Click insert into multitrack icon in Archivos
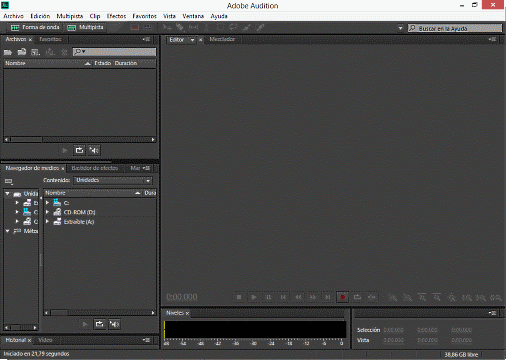 click(x=50, y=52)
